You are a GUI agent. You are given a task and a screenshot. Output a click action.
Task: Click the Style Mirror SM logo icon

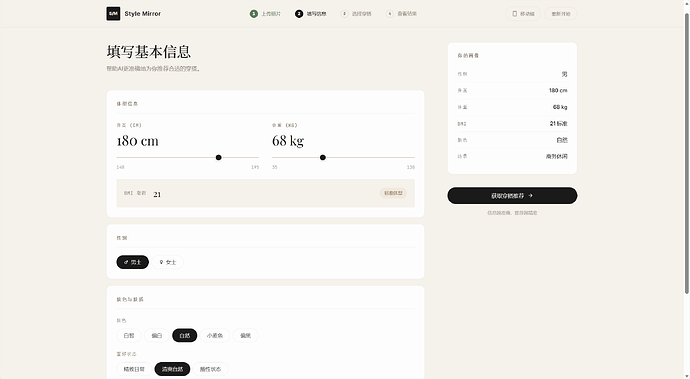113,14
